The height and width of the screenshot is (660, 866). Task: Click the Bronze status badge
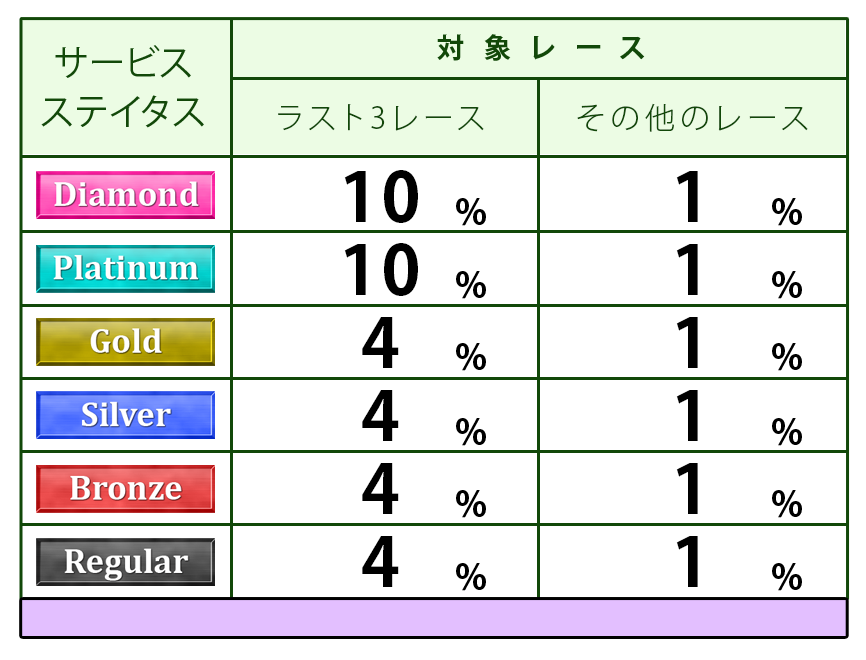pos(125,488)
